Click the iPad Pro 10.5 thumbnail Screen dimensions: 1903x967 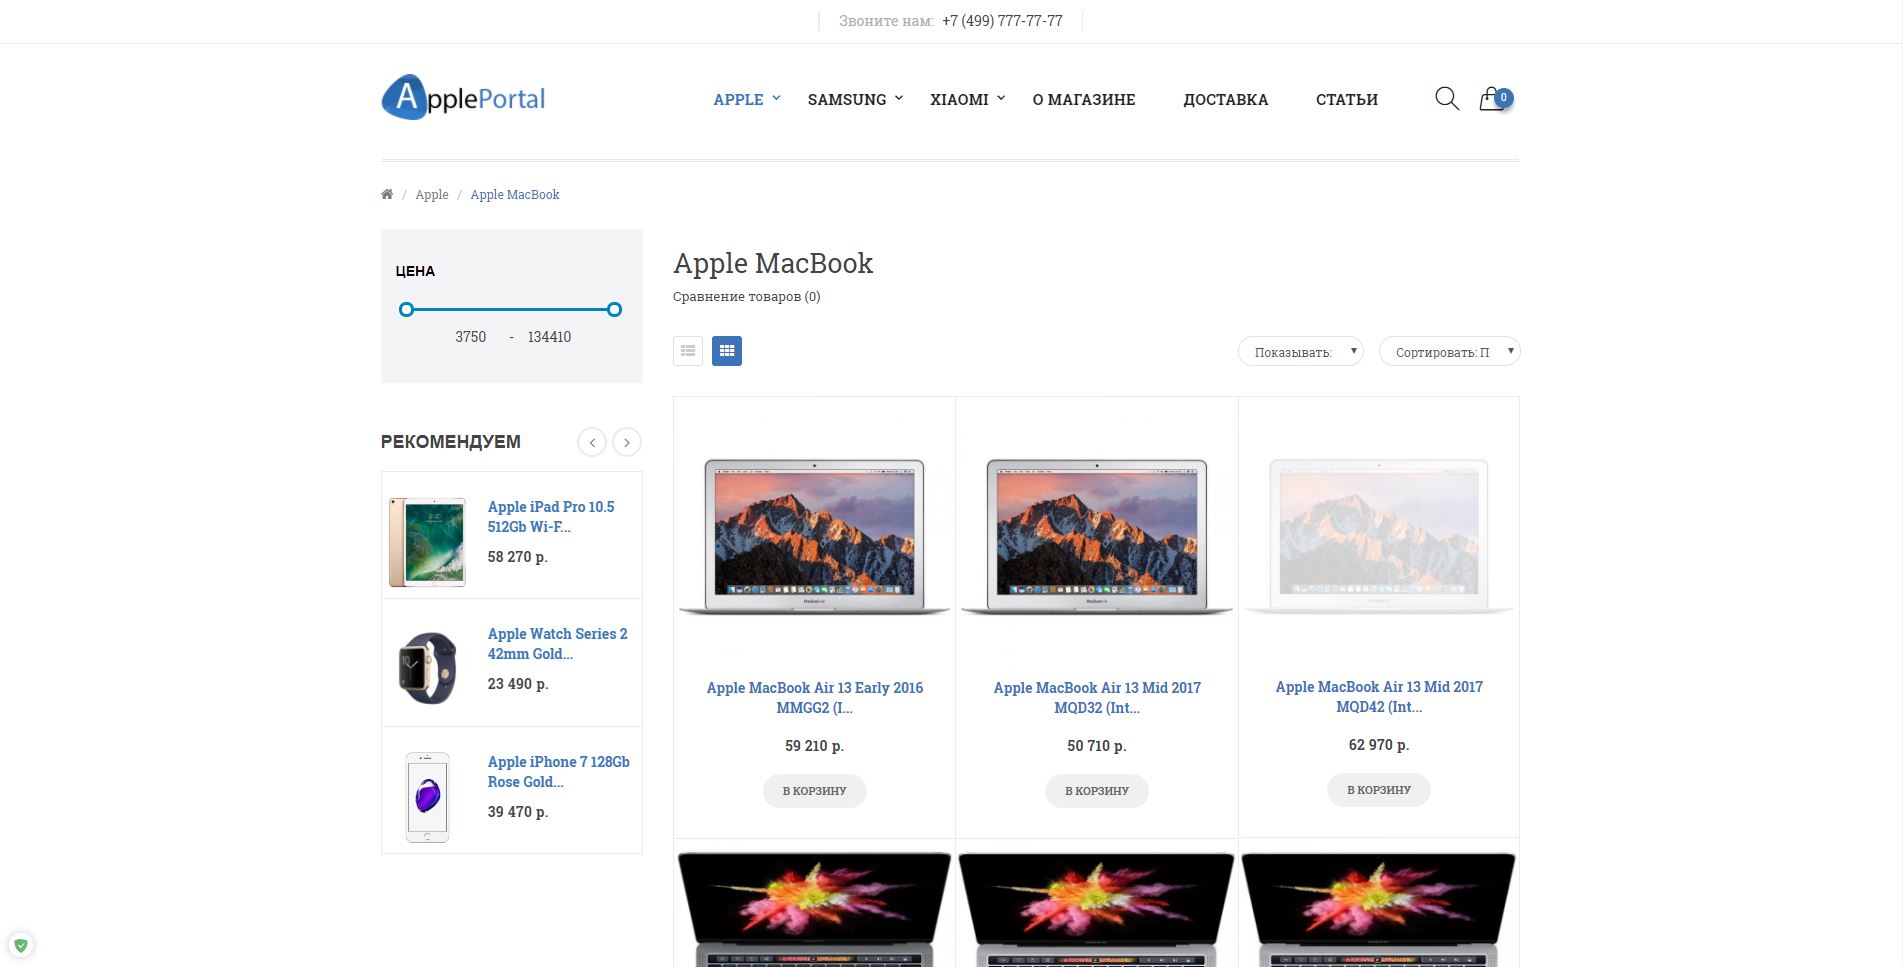click(427, 541)
